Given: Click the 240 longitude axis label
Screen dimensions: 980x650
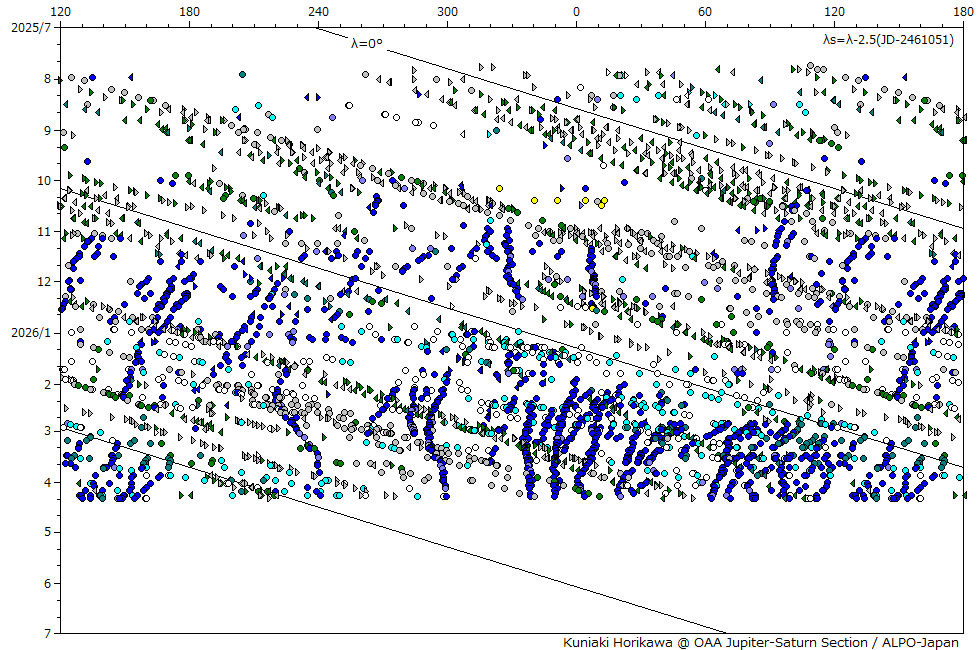Looking at the screenshot, I should tap(319, 11).
